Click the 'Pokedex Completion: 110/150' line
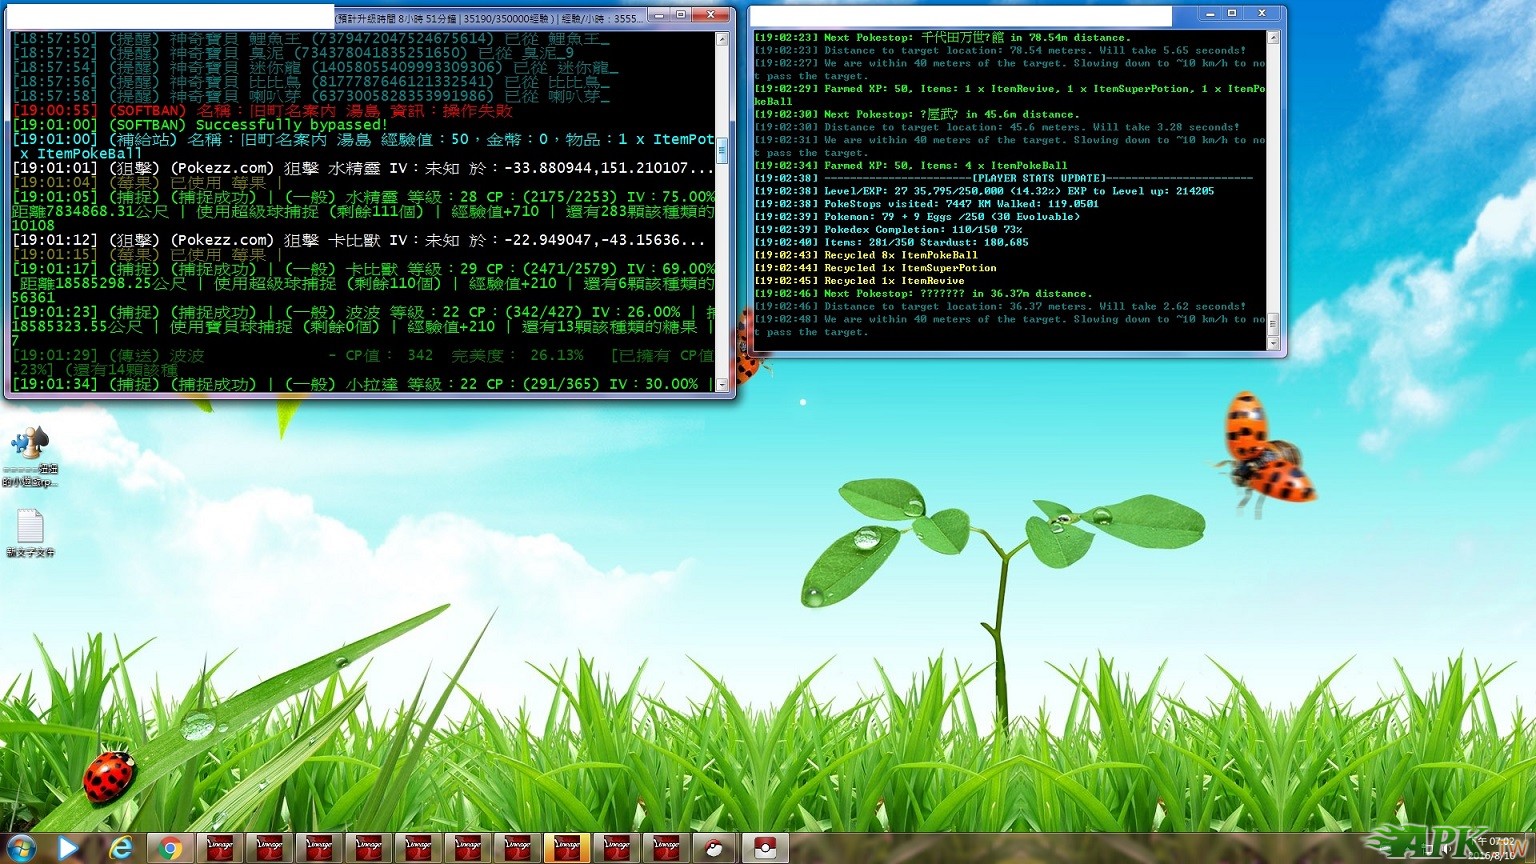The height and width of the screenshot is (864, 1536). click(888, 230)
